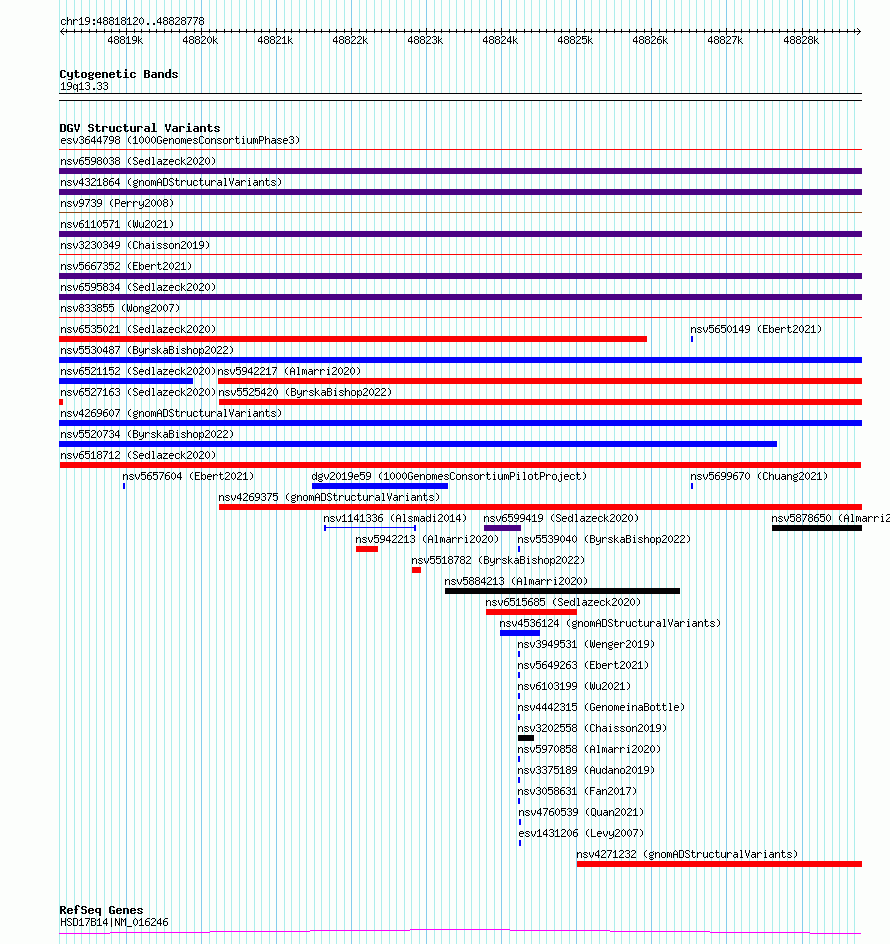Image resolution: width=890 pixels, height=944 pixels.
Task: Click the RefSeq Genes track heading
Action: pyautogui.click(x=101, y=910)
